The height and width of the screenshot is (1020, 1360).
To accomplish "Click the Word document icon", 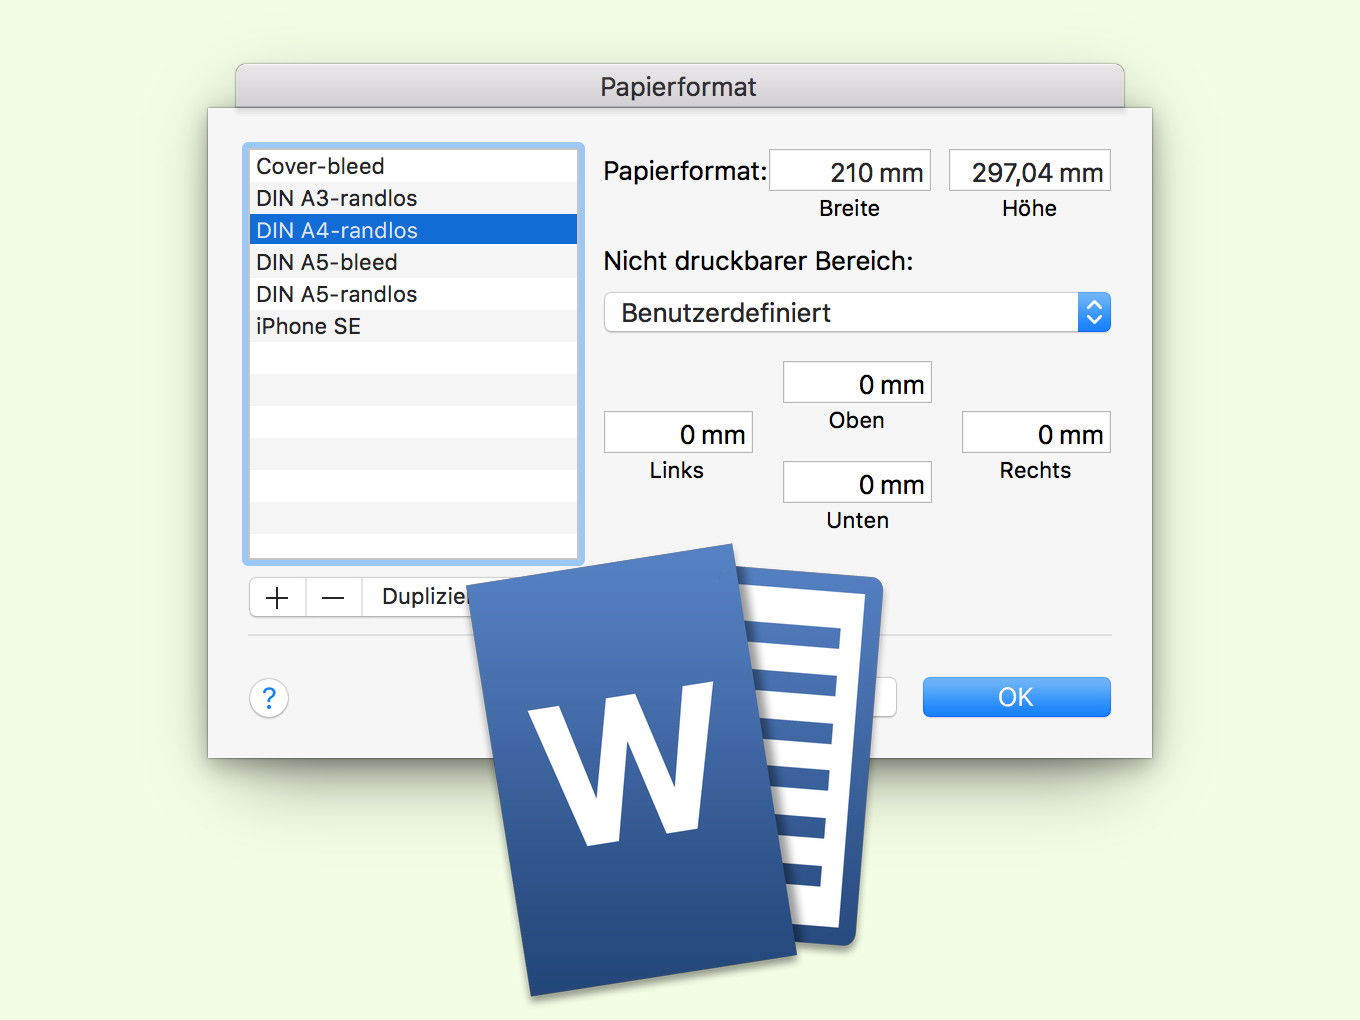I will (675, 770).
